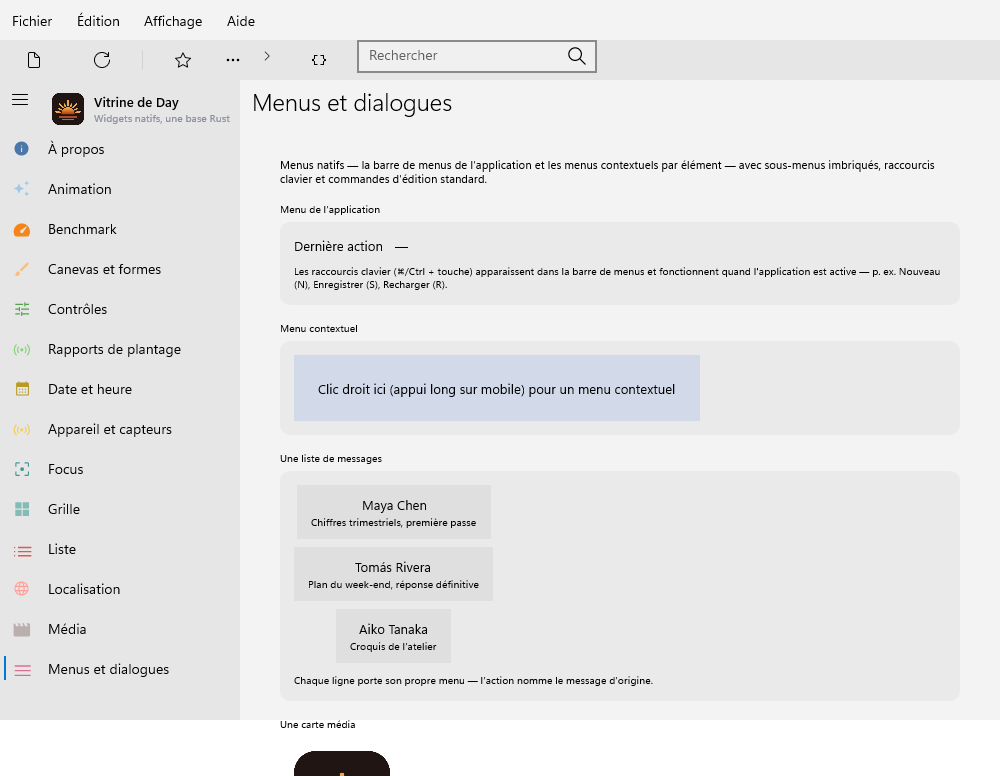The height and width of the screenshot is (776, 1000).
Task: Click the Rapports de plantage signal icon
Action: 22,349
